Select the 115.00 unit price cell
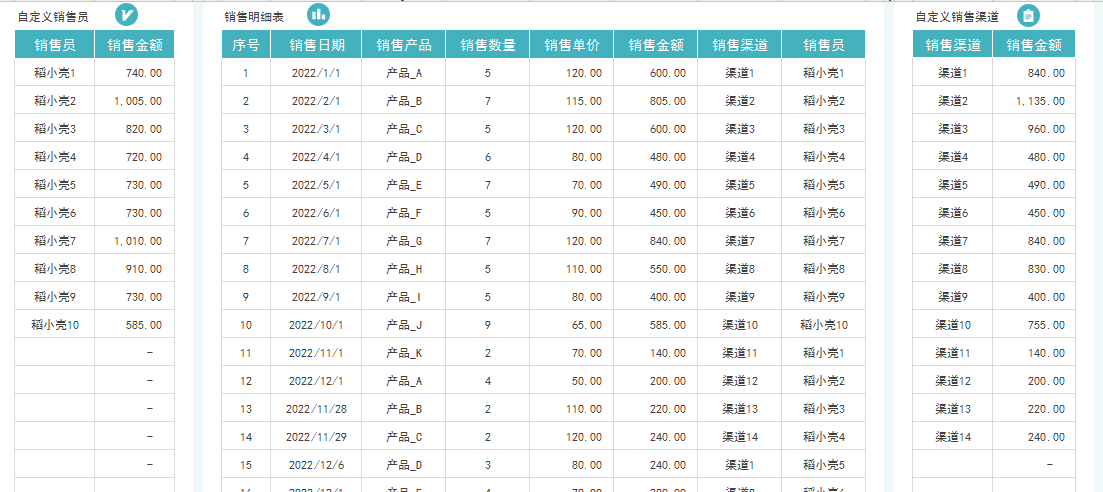Viewport: 1103px width, 492px height. pyautogui.click(x=572, y=101)
